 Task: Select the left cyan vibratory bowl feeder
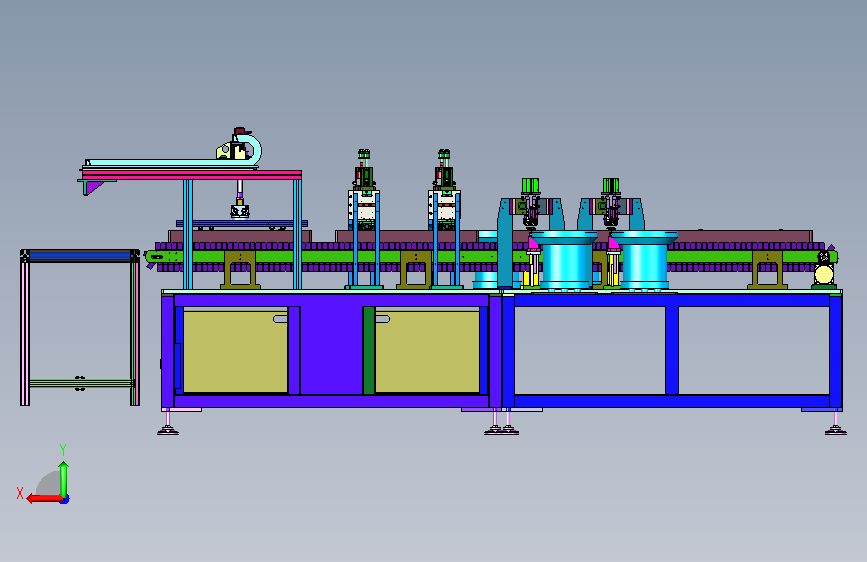point(564,260)
